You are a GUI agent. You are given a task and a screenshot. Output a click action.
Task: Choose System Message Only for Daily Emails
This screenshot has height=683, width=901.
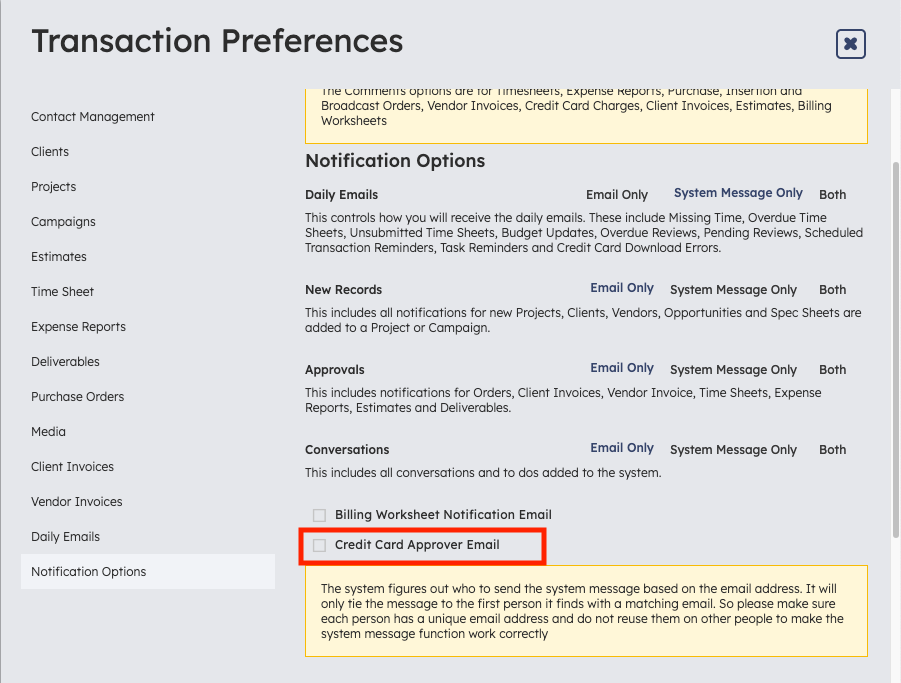pyautogui.click(x=738, y=193)
